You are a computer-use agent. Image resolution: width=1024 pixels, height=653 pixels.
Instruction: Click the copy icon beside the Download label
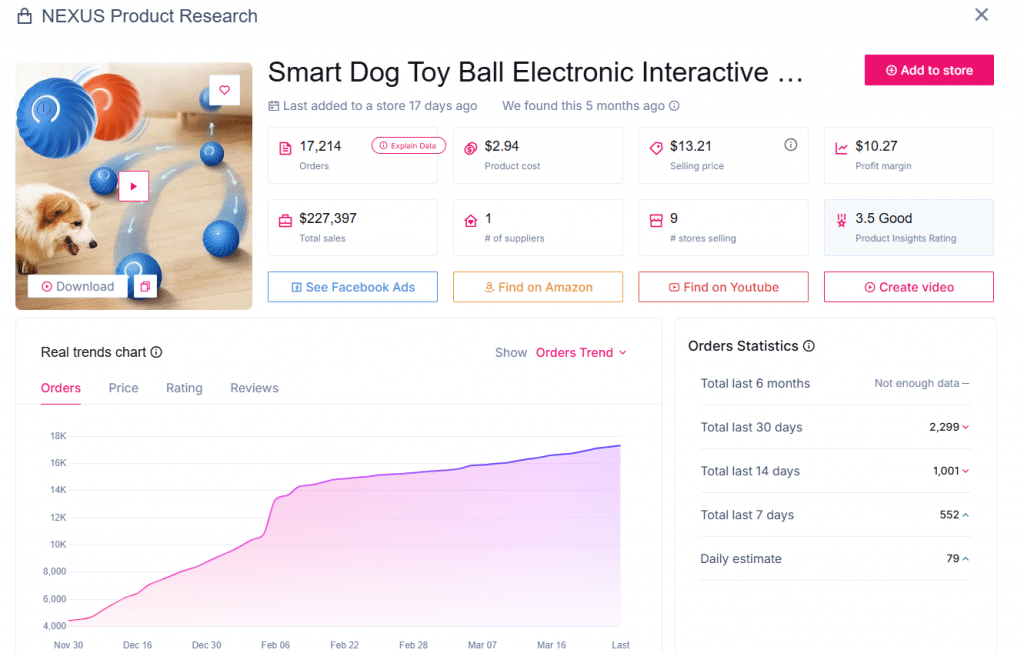(146, 285)
